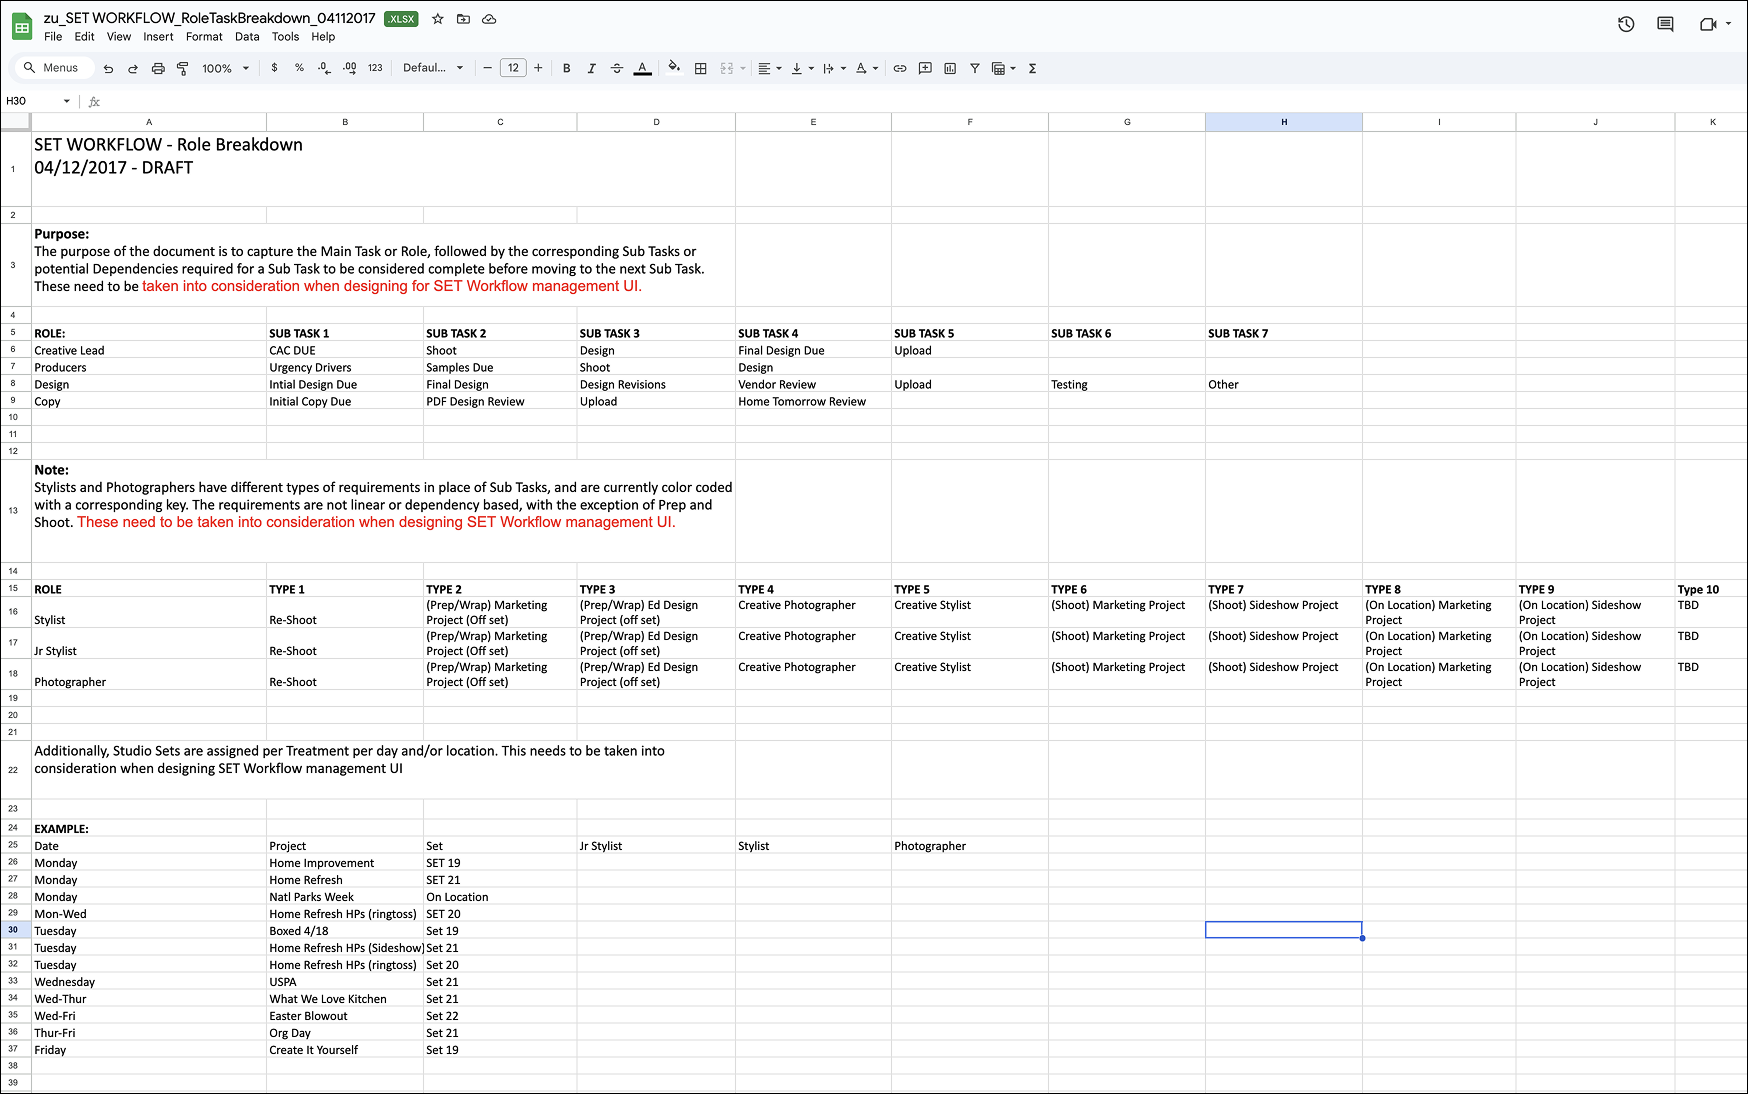Select the Paint format tool

click(182, 68)
